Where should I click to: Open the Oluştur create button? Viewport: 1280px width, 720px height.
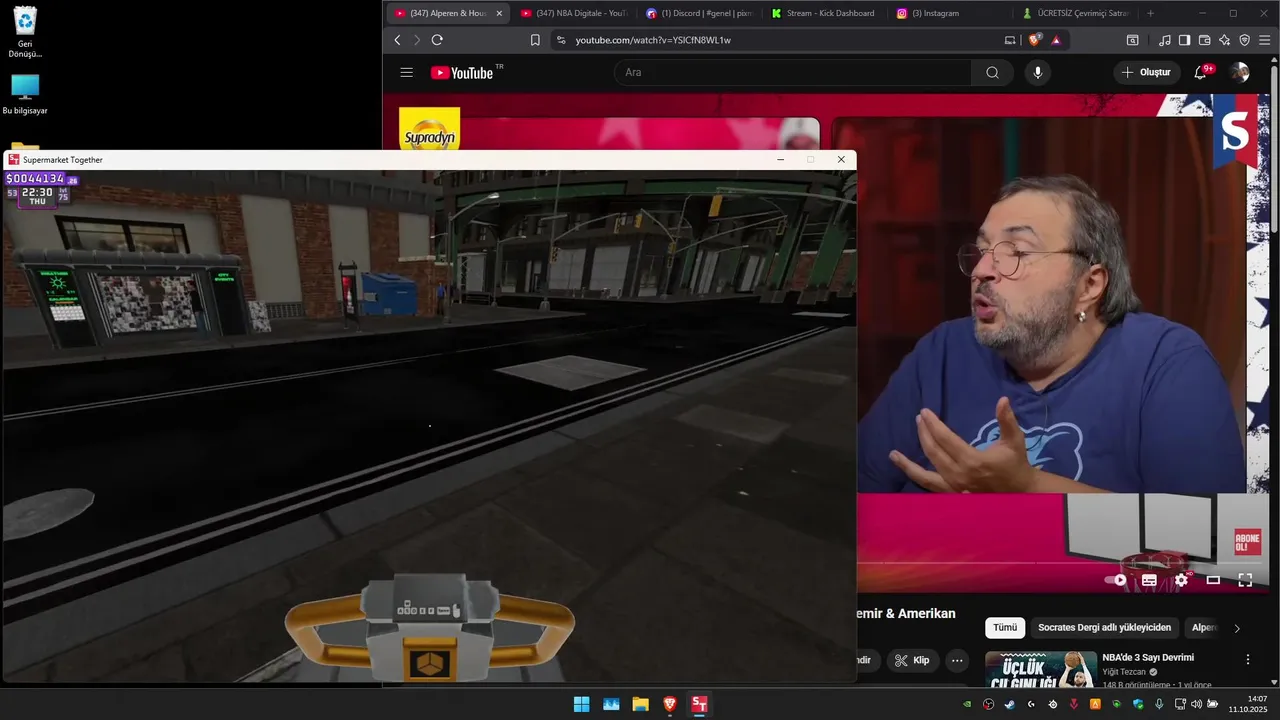(1146, 72)
